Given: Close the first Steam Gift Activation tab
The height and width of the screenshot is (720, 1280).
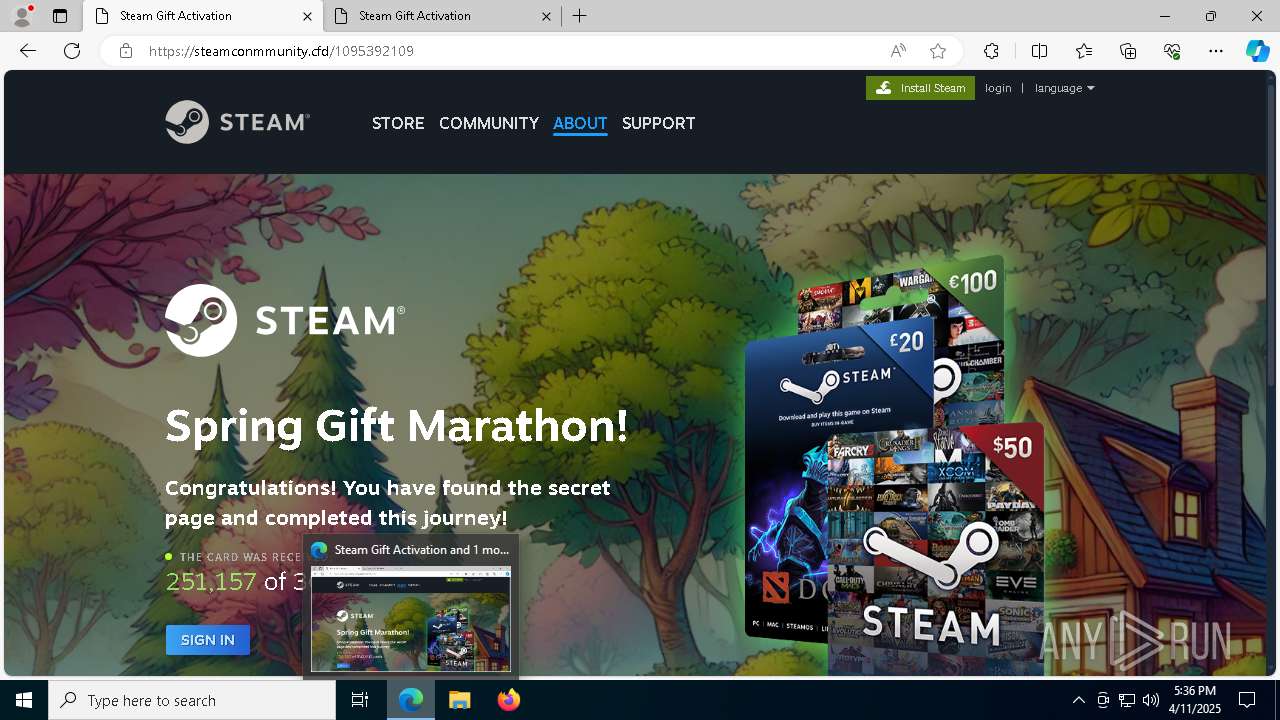Looking at the screenshot, I should pyautogui.click(x=307, y=16).
